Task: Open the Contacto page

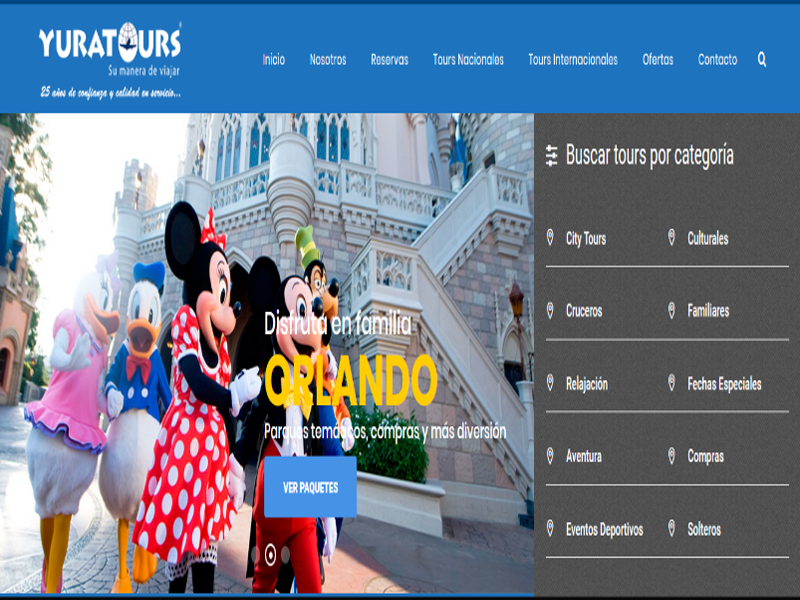Action: pos(717,60)
